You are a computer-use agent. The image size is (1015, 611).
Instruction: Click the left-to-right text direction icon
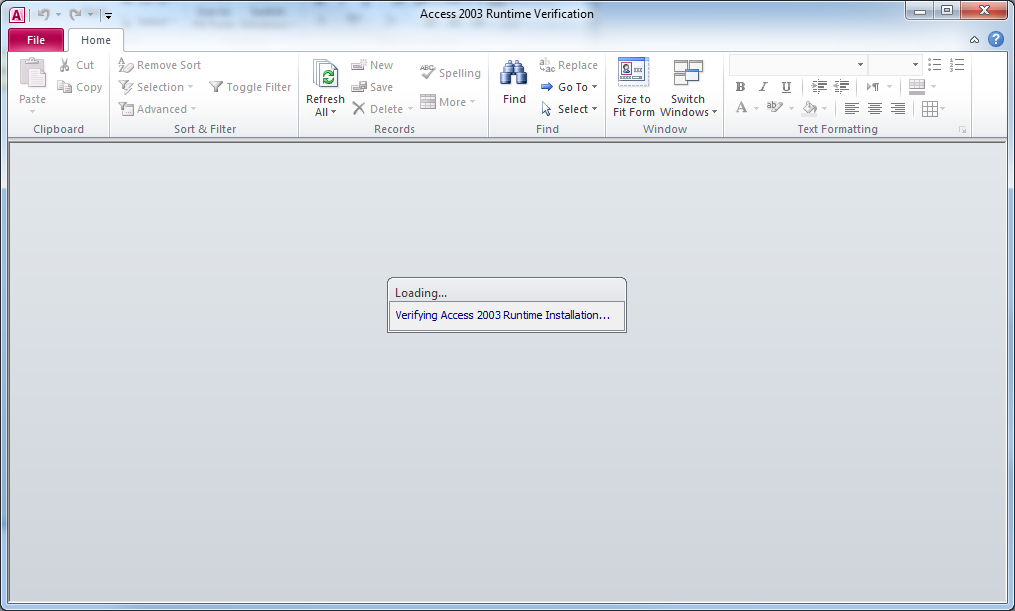tap(873, 87)
